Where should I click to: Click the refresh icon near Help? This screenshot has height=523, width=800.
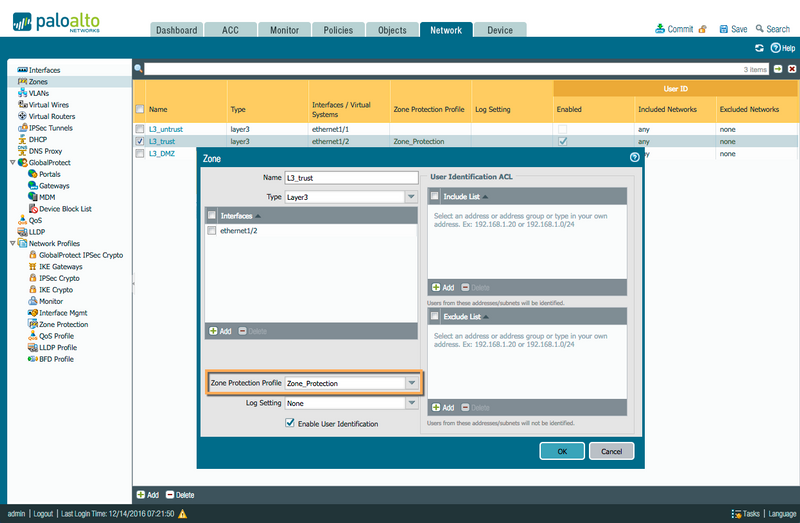759,48
